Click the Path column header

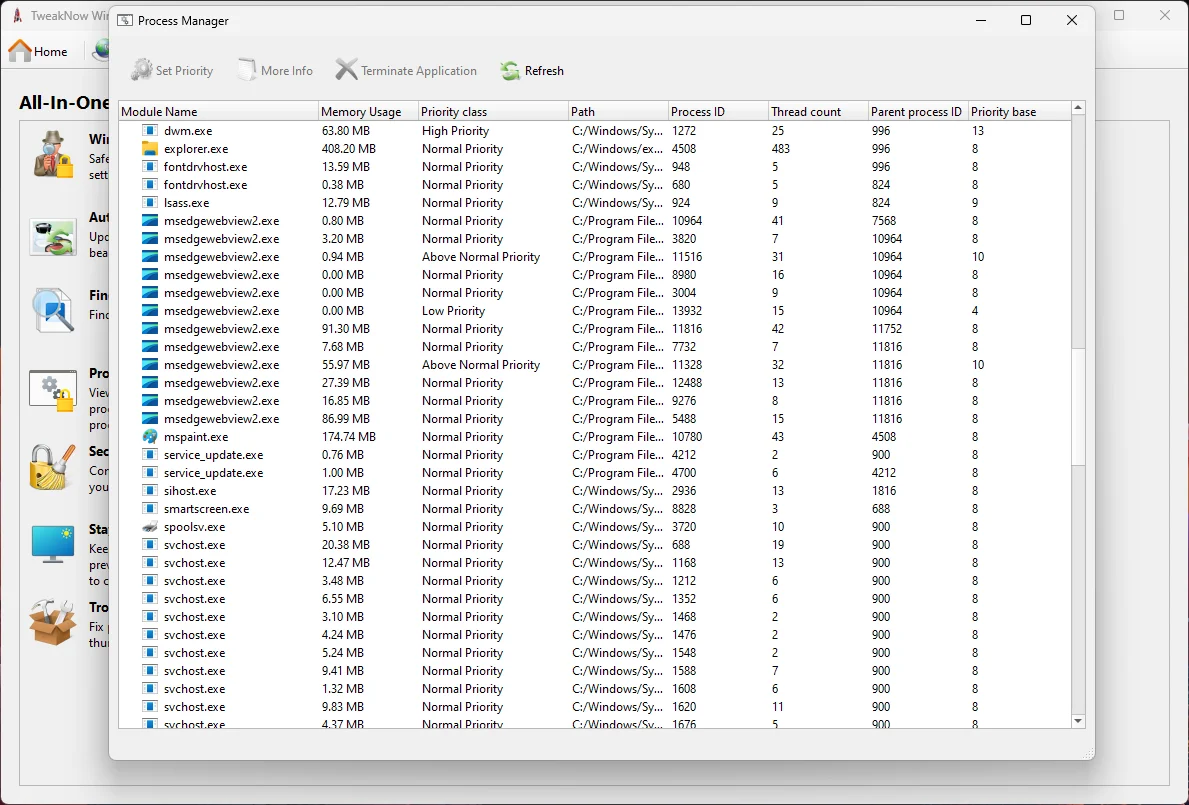tap(583, 112)
